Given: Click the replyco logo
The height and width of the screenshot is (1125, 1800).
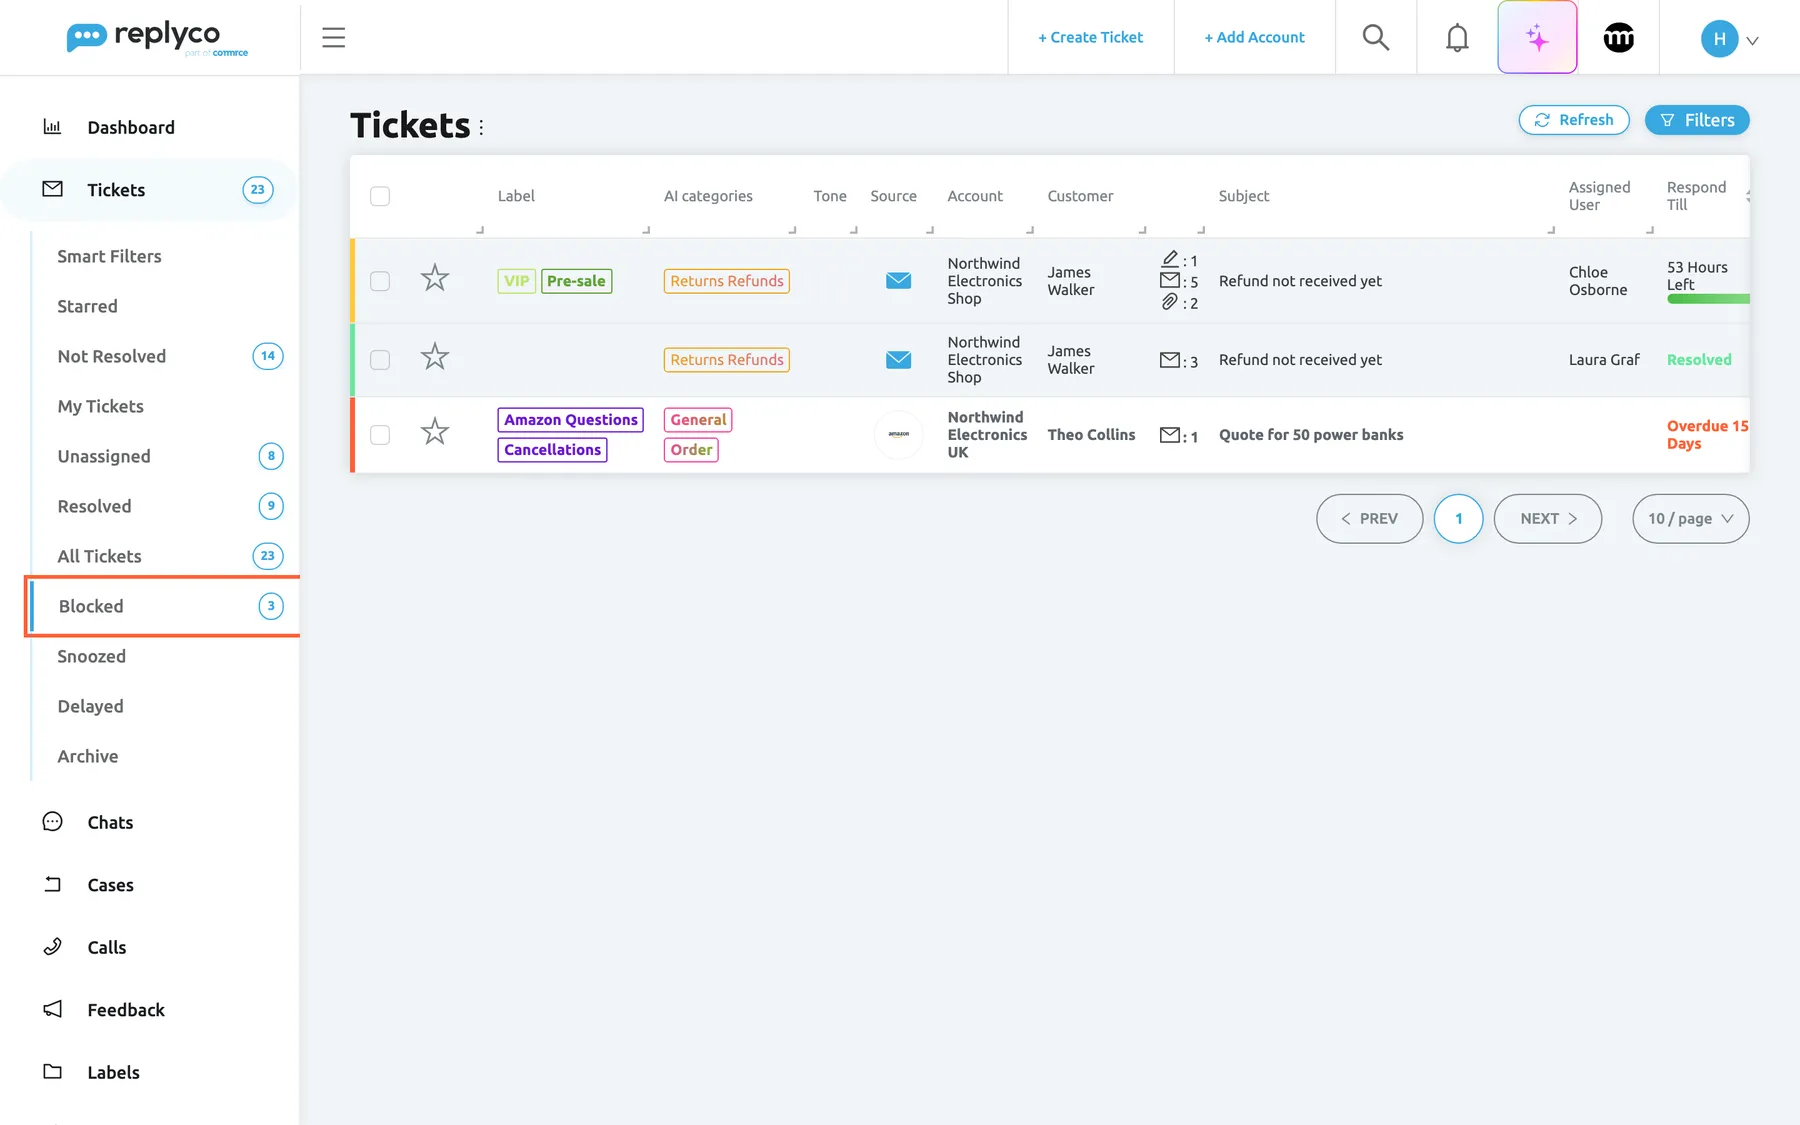Looking at the screenshot, I should (157, 38).
